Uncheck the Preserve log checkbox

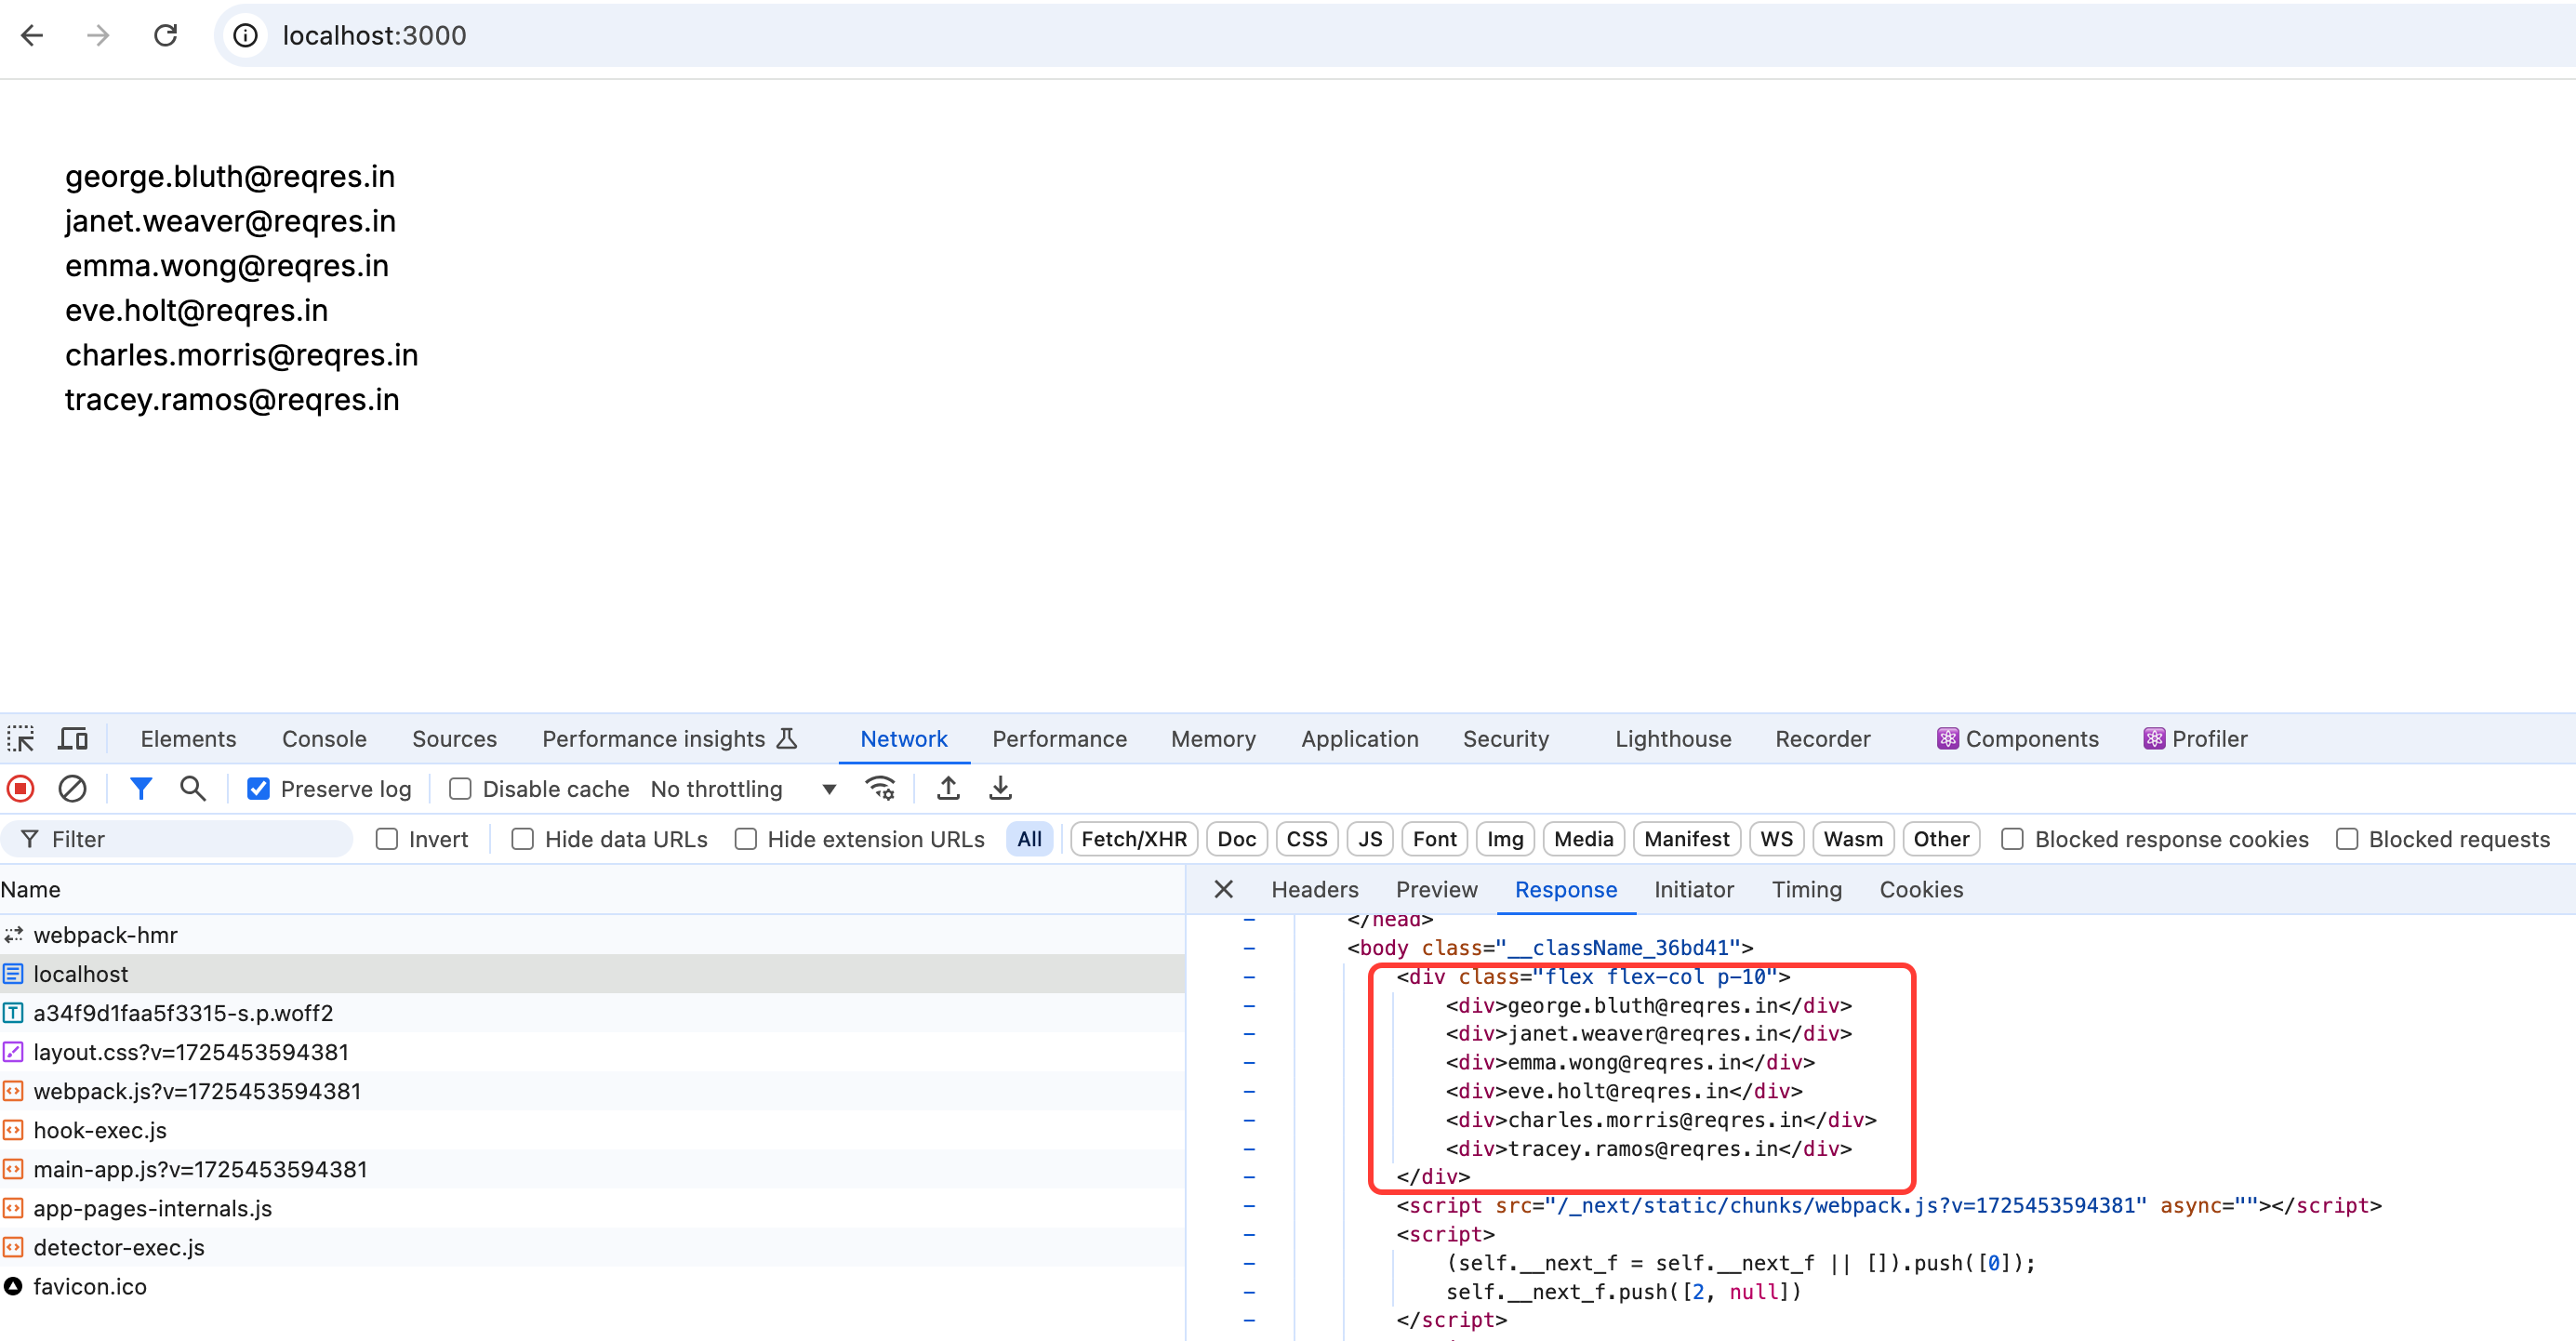pyautogui.click(x=258, y=789)
